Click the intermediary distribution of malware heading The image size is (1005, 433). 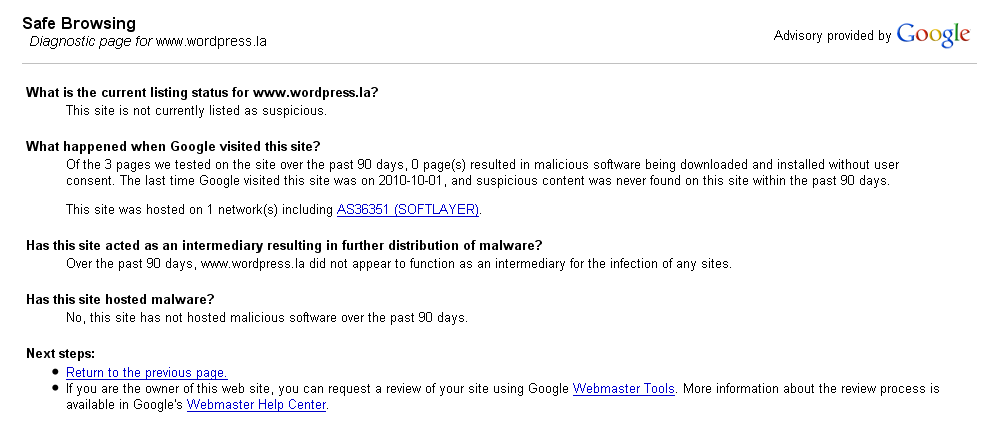point(284,246)
